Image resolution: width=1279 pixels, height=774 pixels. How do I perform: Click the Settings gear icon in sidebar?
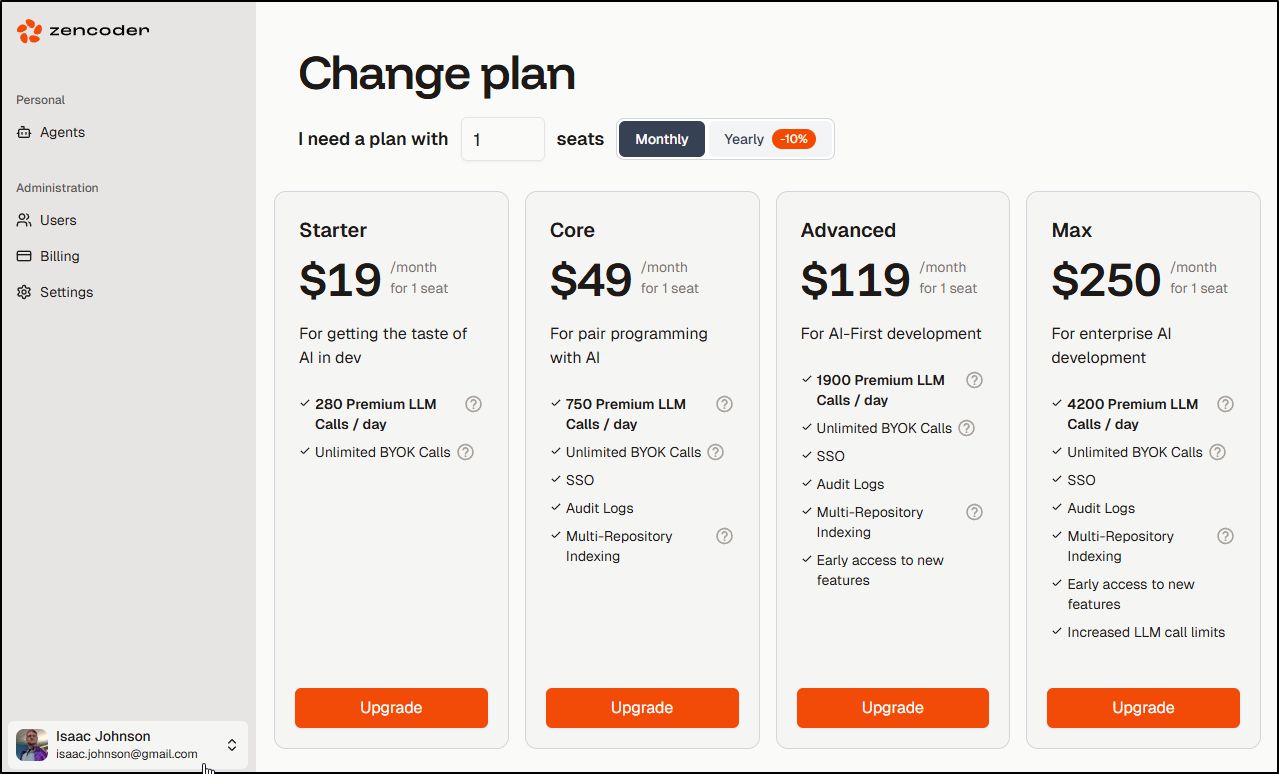click(24, 292)
